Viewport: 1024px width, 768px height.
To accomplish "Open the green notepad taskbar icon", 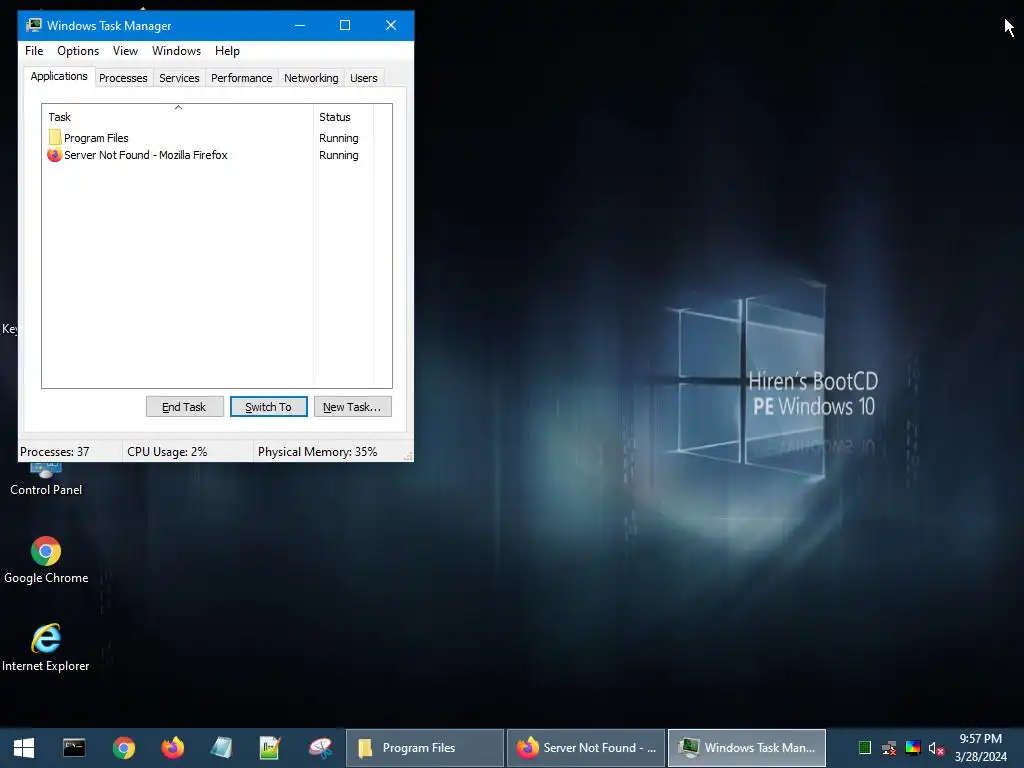I will tap(270, 748).
